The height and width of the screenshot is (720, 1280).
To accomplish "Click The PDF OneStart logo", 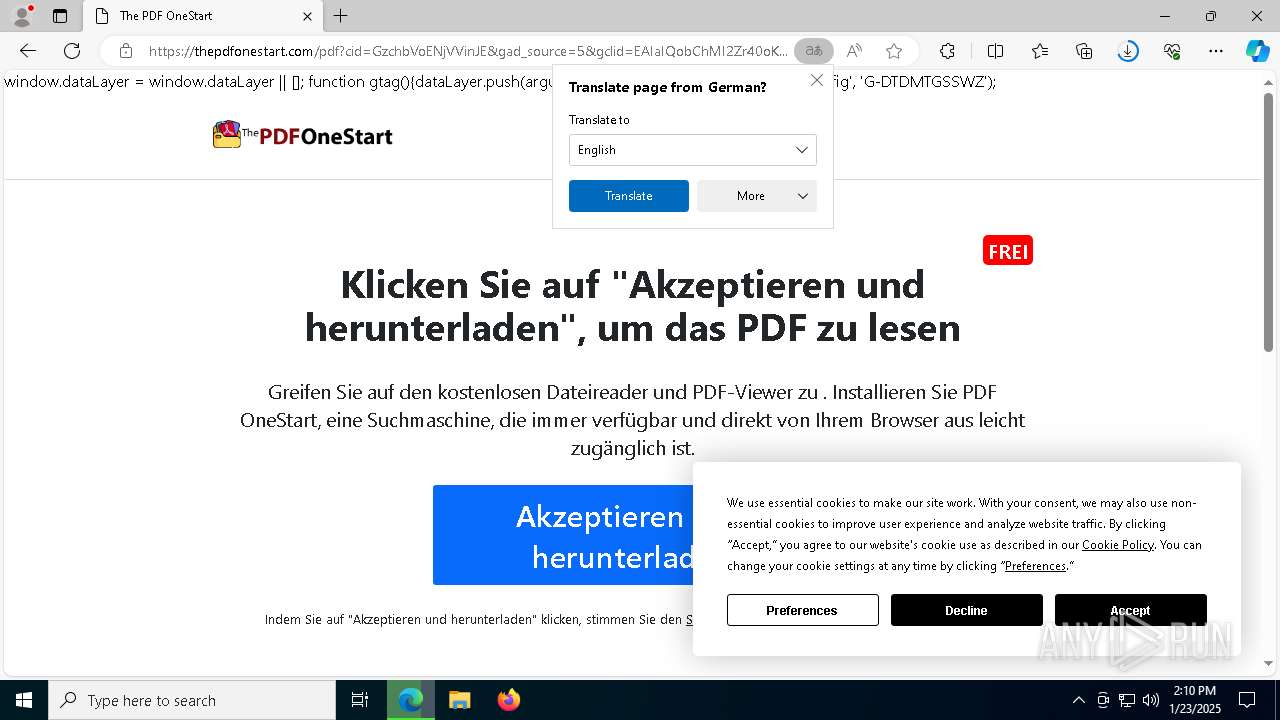I will pyautogui.click(x=302, y=135).
